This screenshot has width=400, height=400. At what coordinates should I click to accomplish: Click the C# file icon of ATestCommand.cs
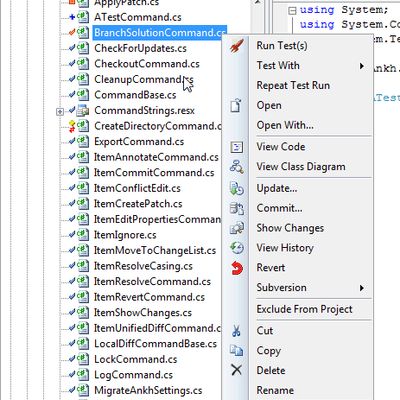pyautogui.click(x=83, y=17)
